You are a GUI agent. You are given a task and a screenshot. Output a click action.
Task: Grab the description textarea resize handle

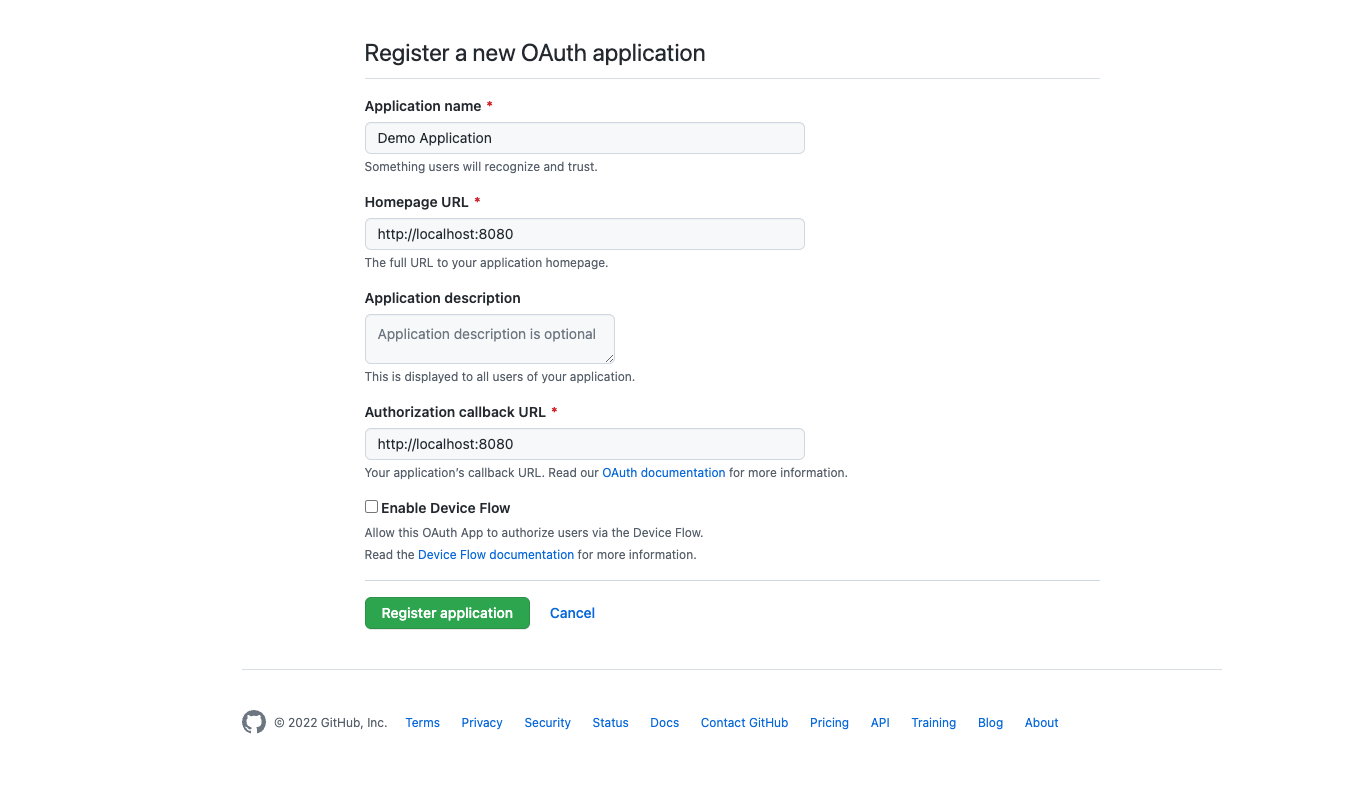click(609, 358)
